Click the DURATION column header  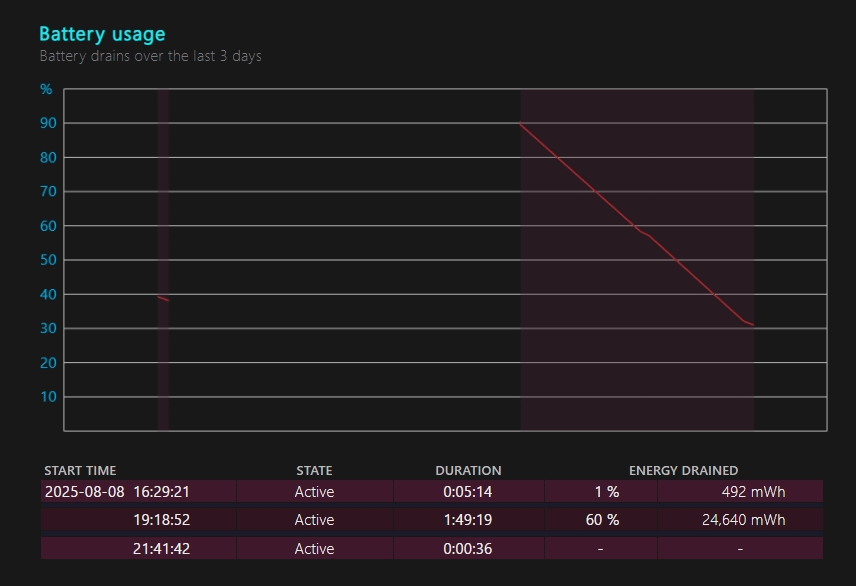pos(468,470)
